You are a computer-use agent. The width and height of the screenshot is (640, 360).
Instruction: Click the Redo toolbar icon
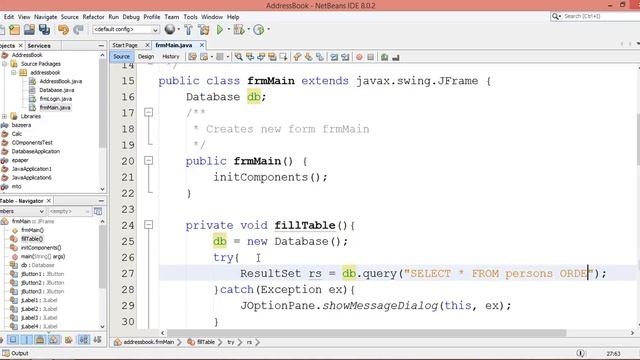(x=78, y=30)
